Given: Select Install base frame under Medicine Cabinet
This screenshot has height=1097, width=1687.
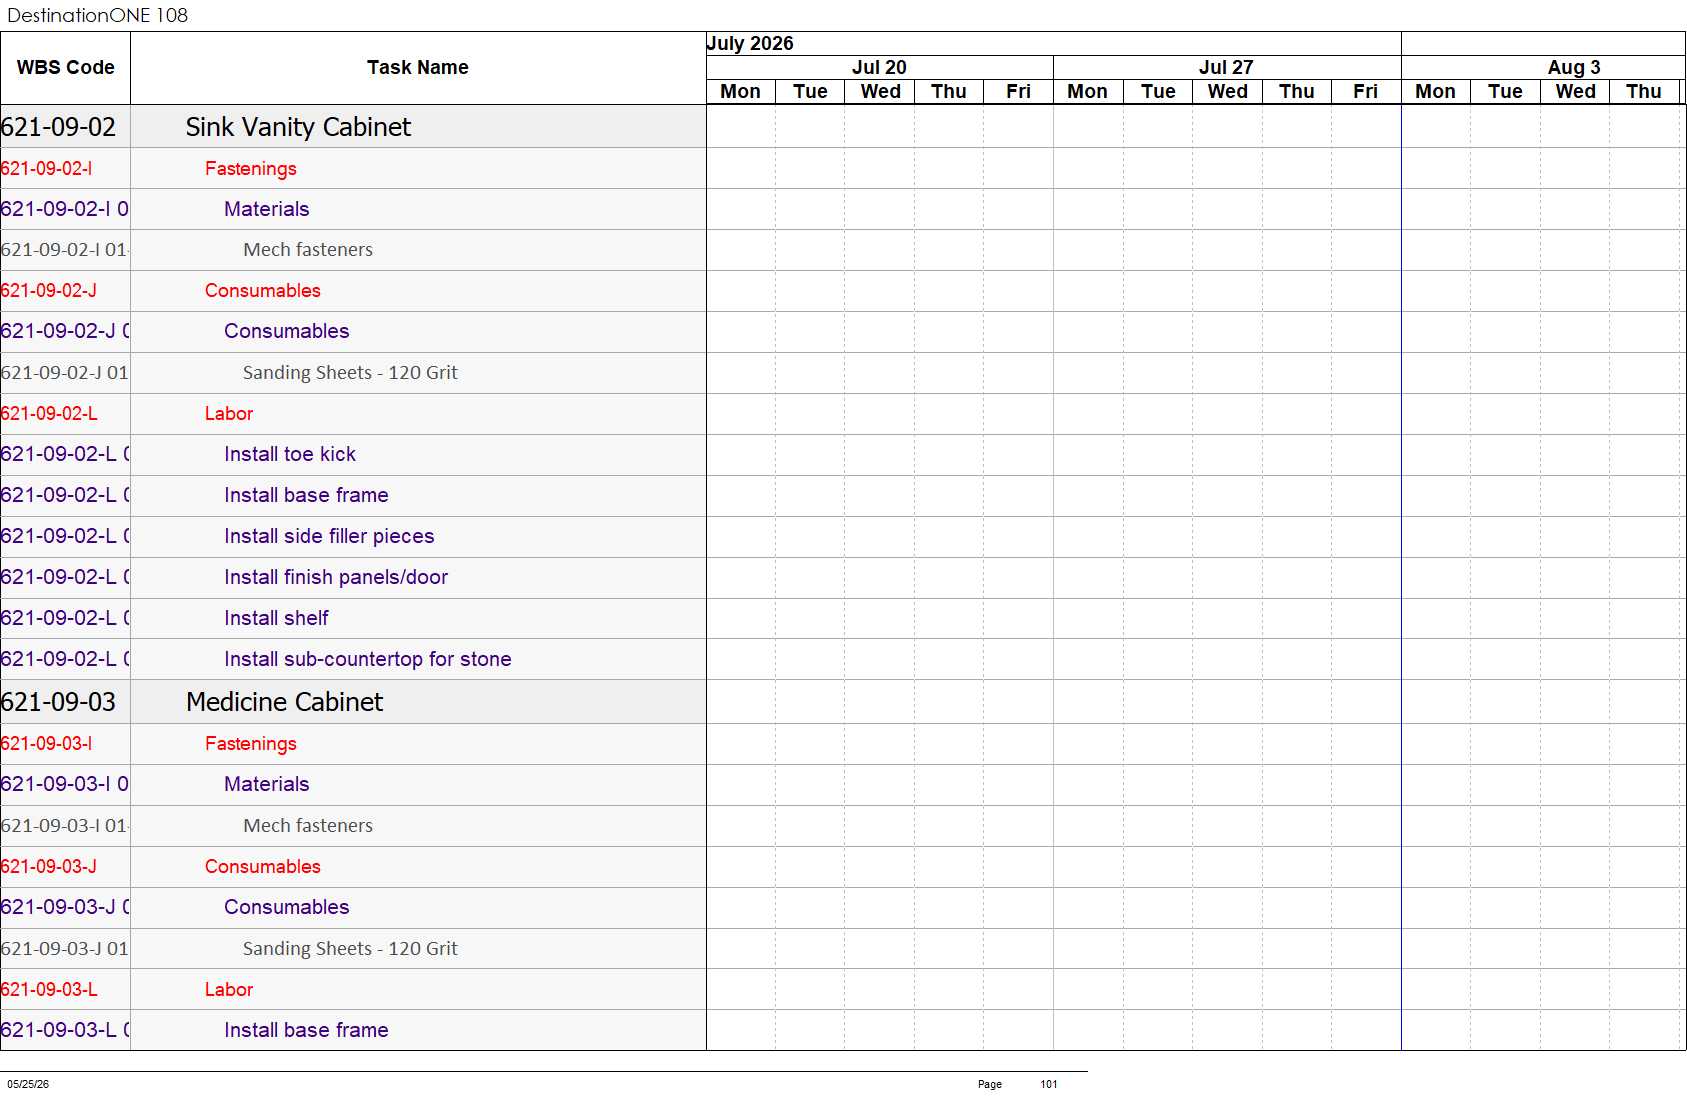Looking at the screenshot, I should [x=306, y=1030].
